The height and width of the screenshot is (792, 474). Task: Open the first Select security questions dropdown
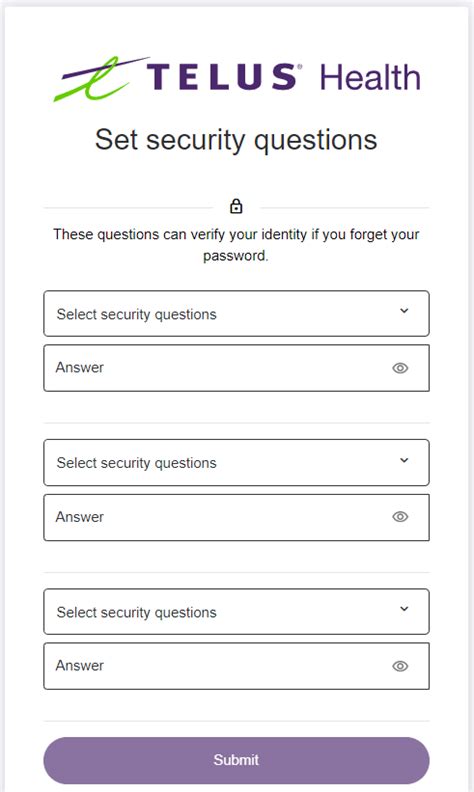click(236, 313)
